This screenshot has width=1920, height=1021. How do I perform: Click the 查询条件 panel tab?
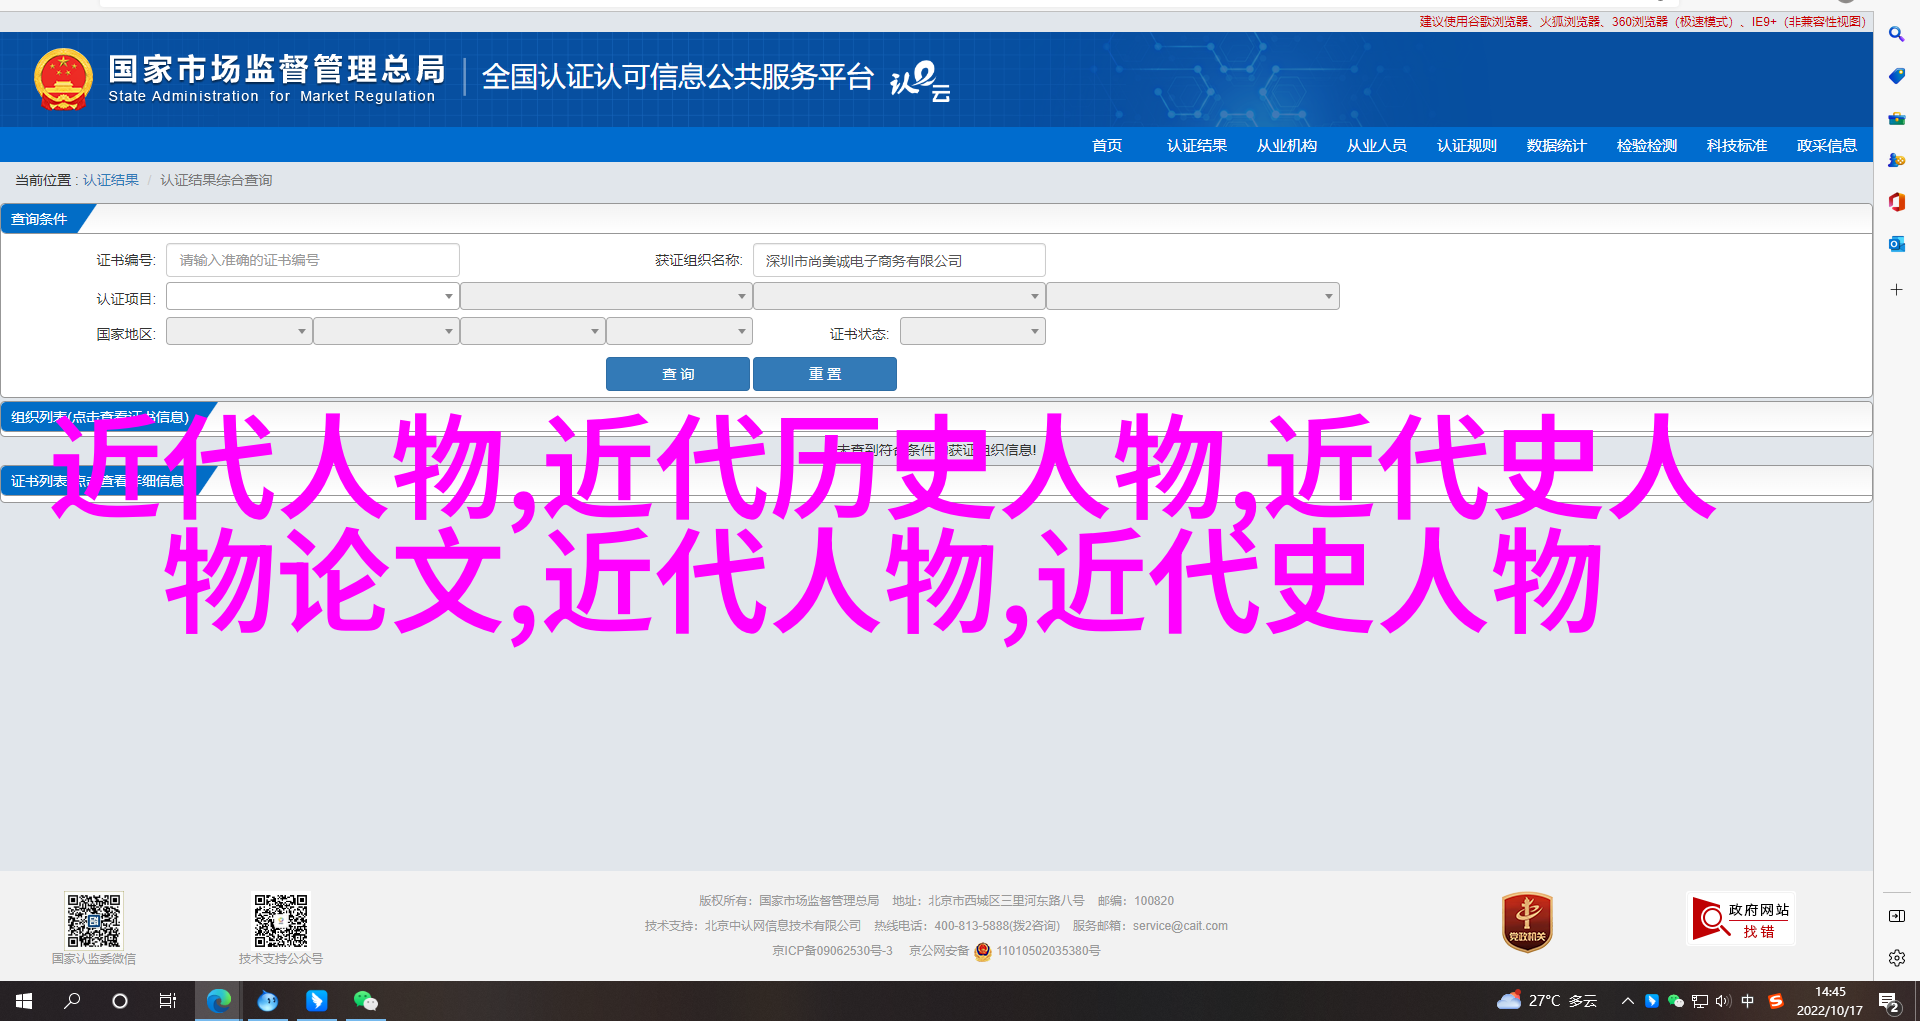(40, 219)
